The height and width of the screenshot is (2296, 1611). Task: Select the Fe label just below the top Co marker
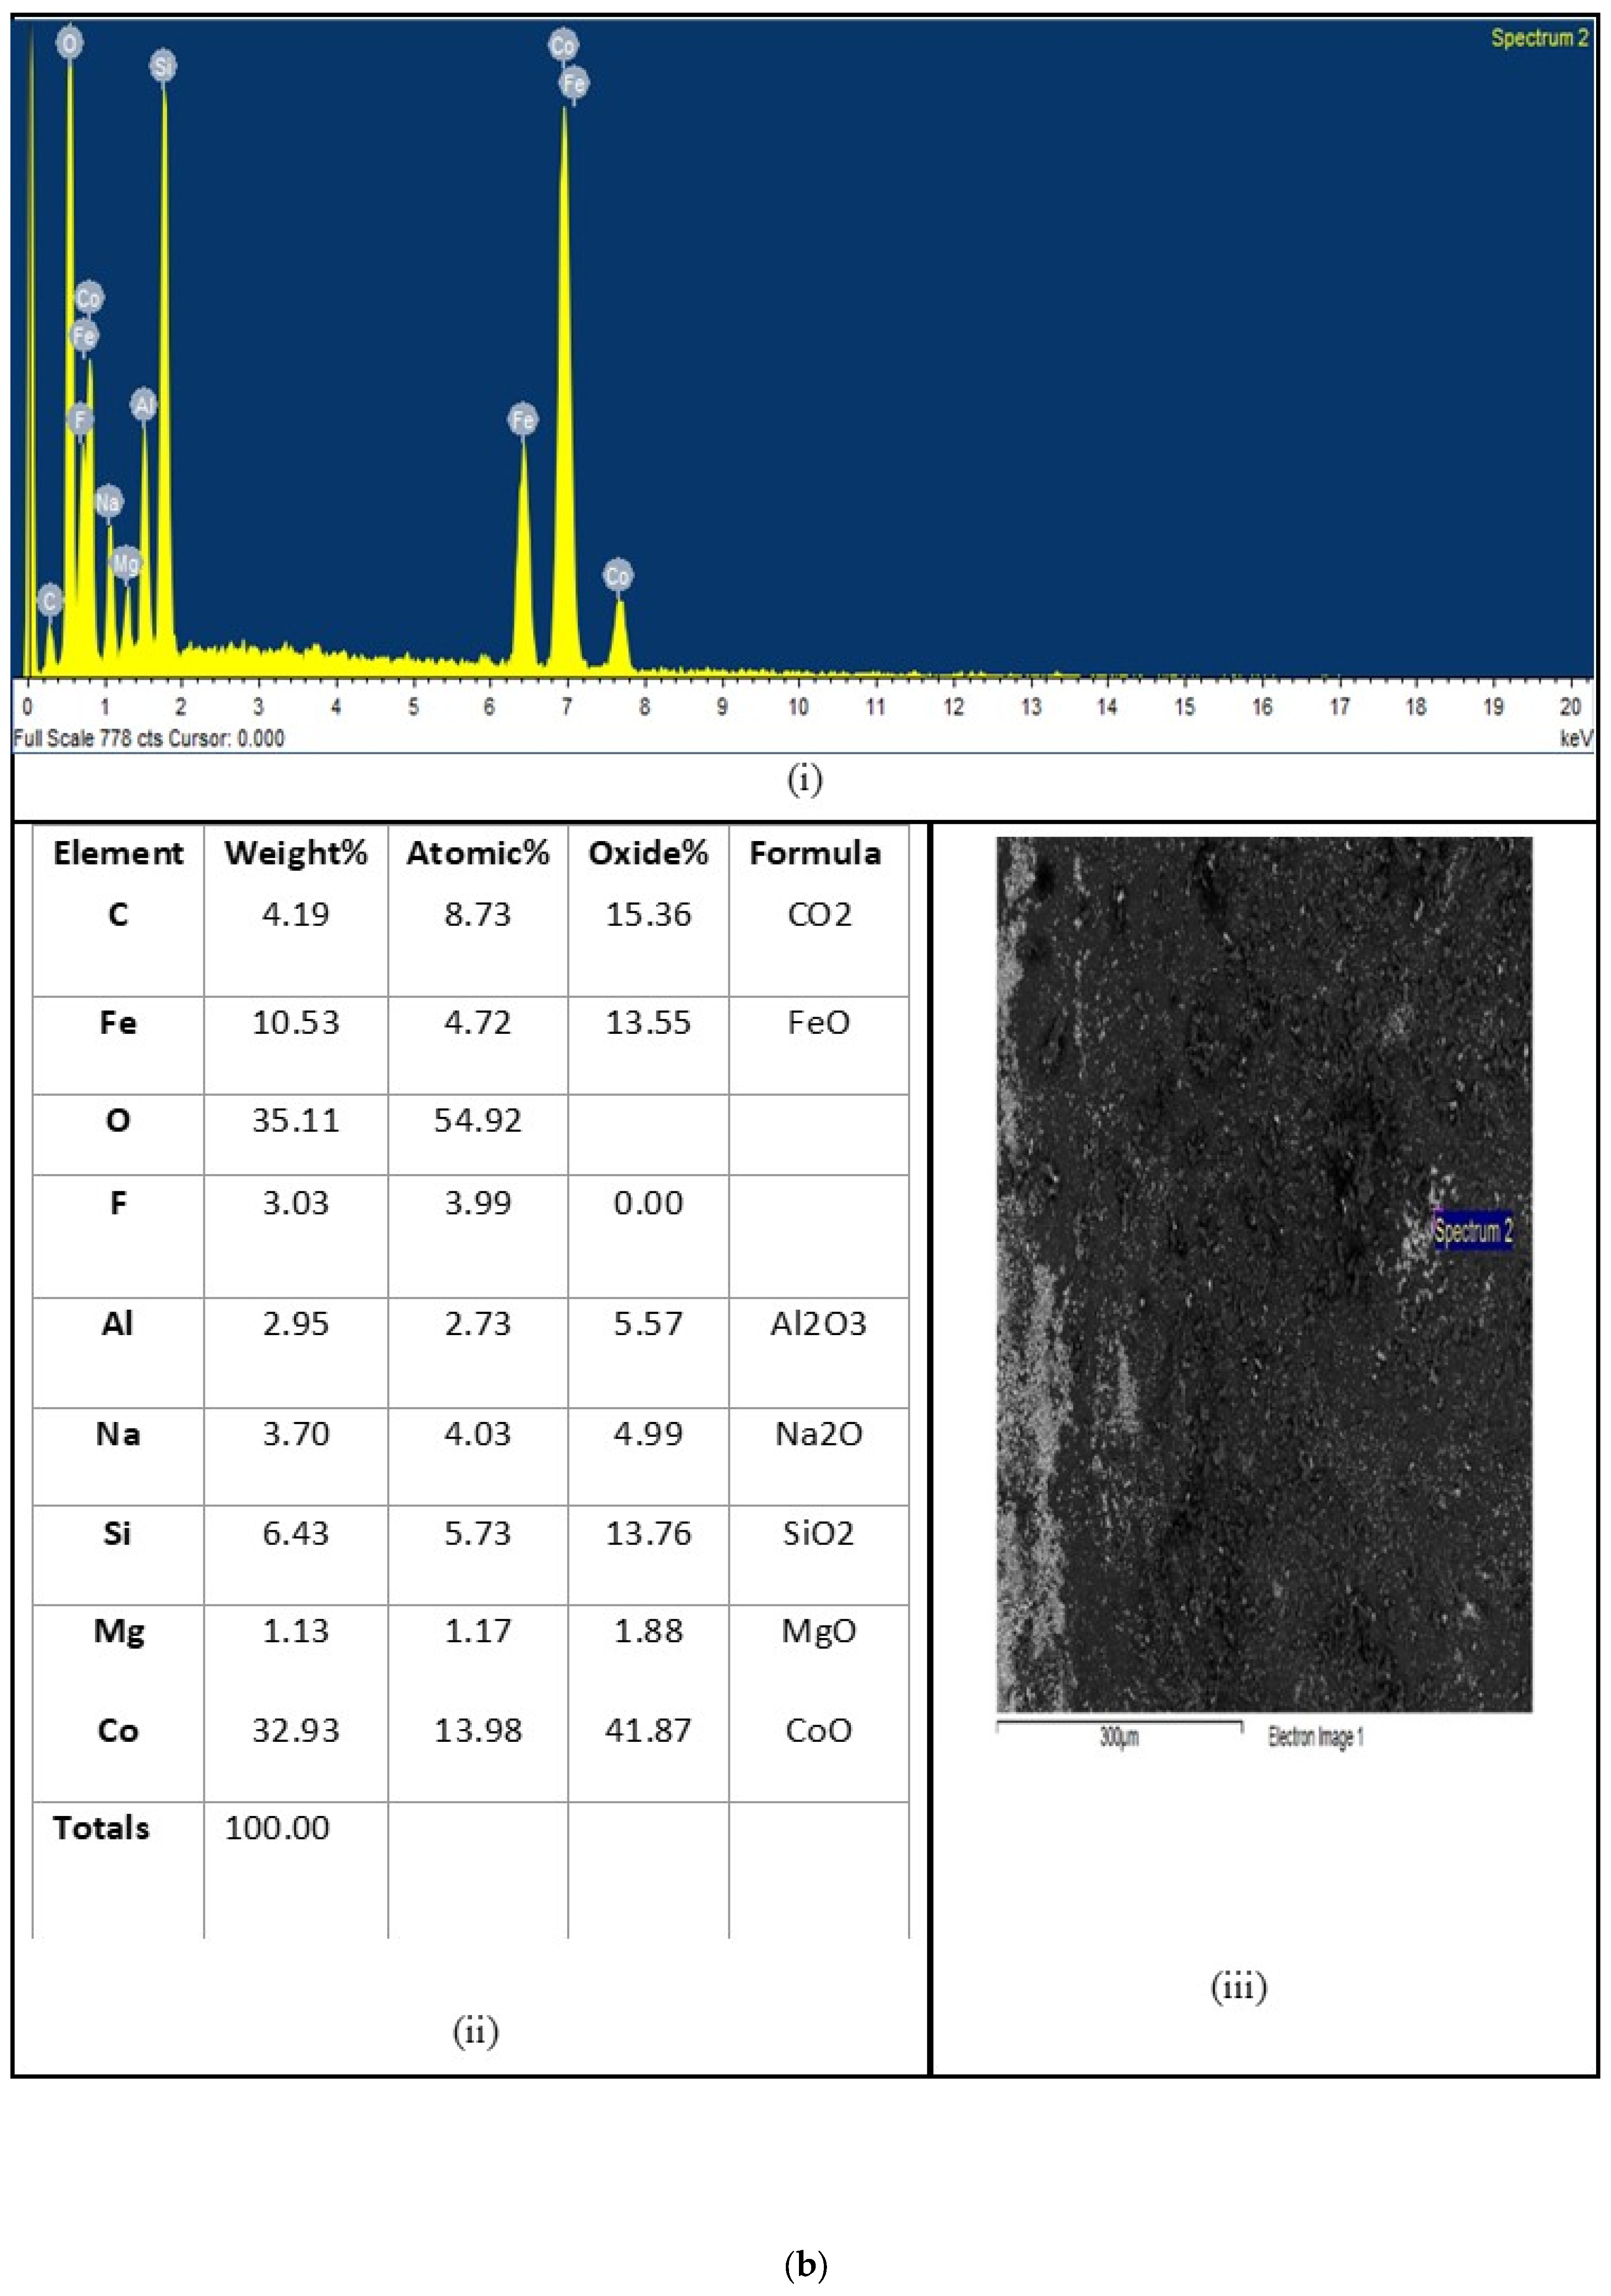[x=573, y=83]
